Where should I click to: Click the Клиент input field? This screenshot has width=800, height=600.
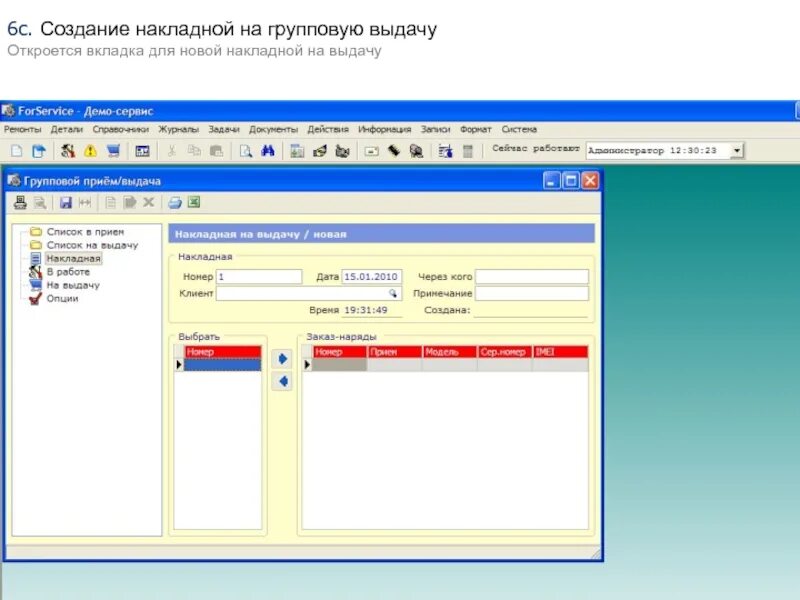(x=309, y=293)
